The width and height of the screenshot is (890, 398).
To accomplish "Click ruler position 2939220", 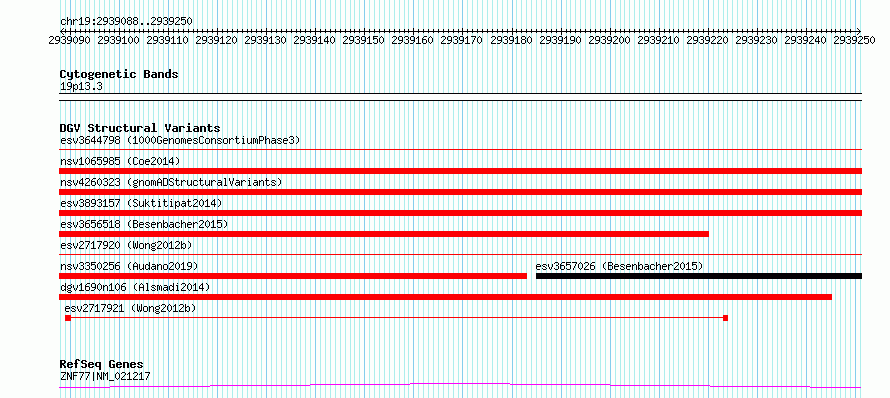I will [708, 40].
